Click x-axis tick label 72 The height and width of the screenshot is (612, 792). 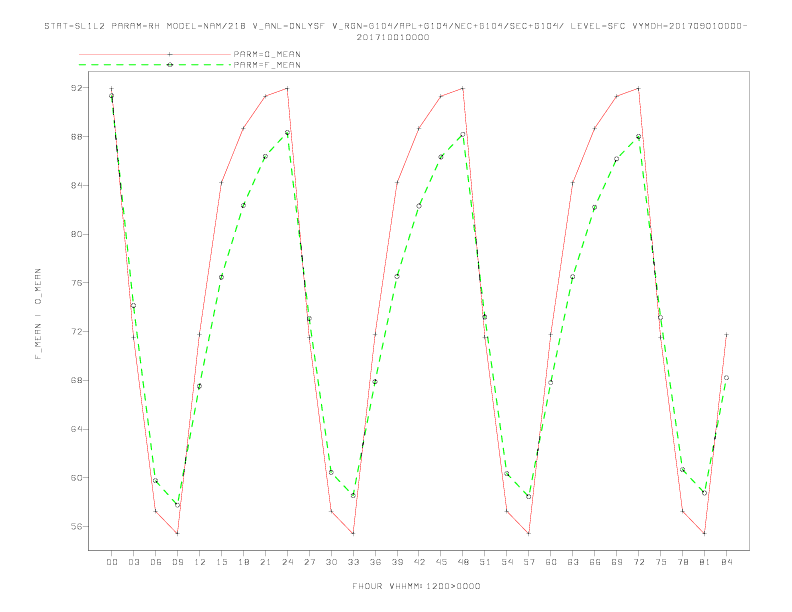pos(638,562)
